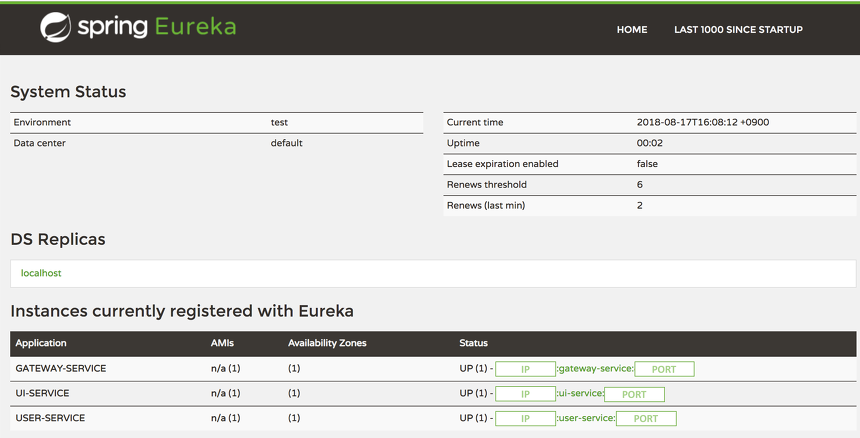Viewport: 860px width, 438px height.
Task: Click the IP box in UI-SERVICE row
Action: point(525,394)
